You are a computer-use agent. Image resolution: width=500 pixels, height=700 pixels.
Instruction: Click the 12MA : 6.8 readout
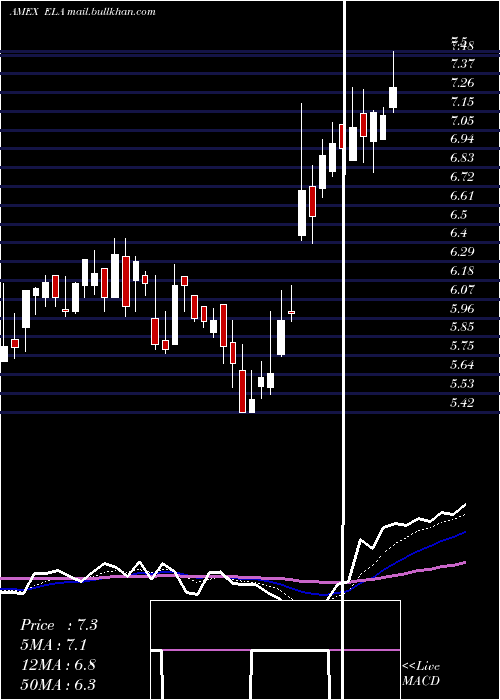(58, 665)
